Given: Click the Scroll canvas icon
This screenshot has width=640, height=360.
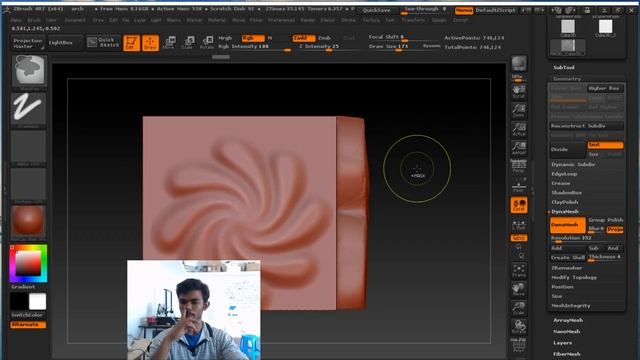Looking at the screenshot, I should point(519,91).
